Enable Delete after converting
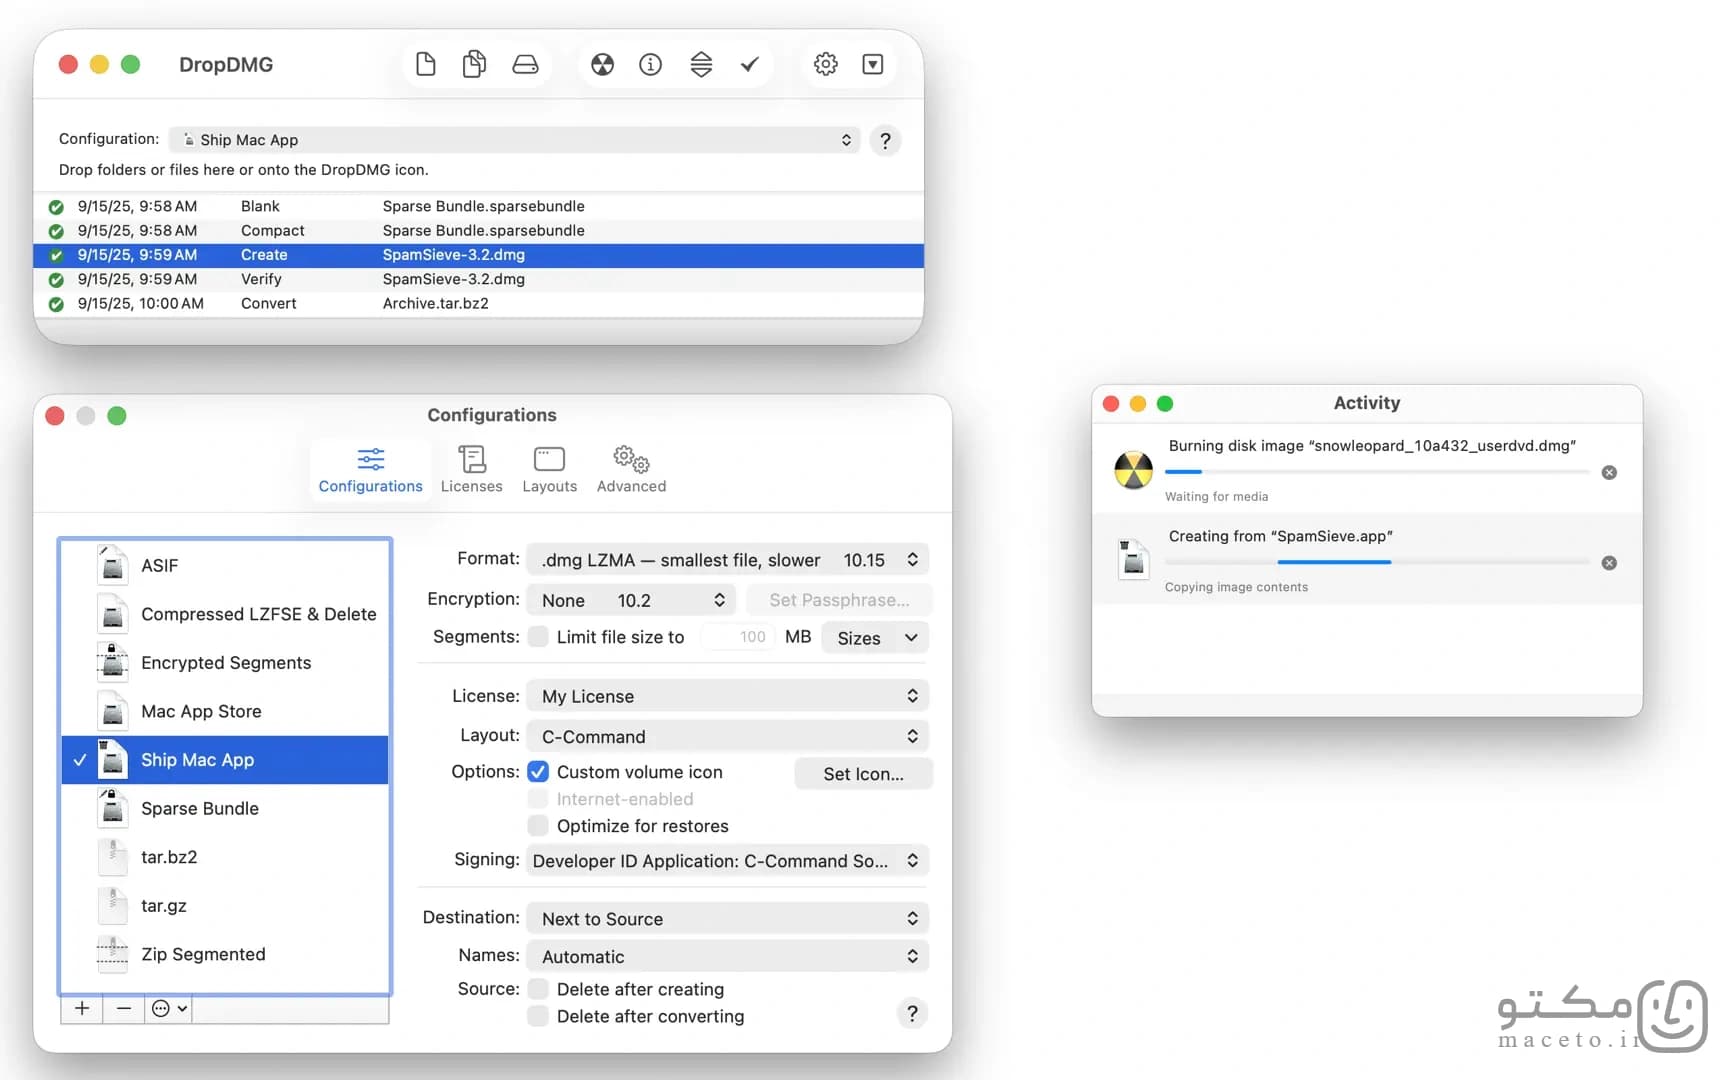Screen dimensions: 1728x1080 (x=538, y=1016)
